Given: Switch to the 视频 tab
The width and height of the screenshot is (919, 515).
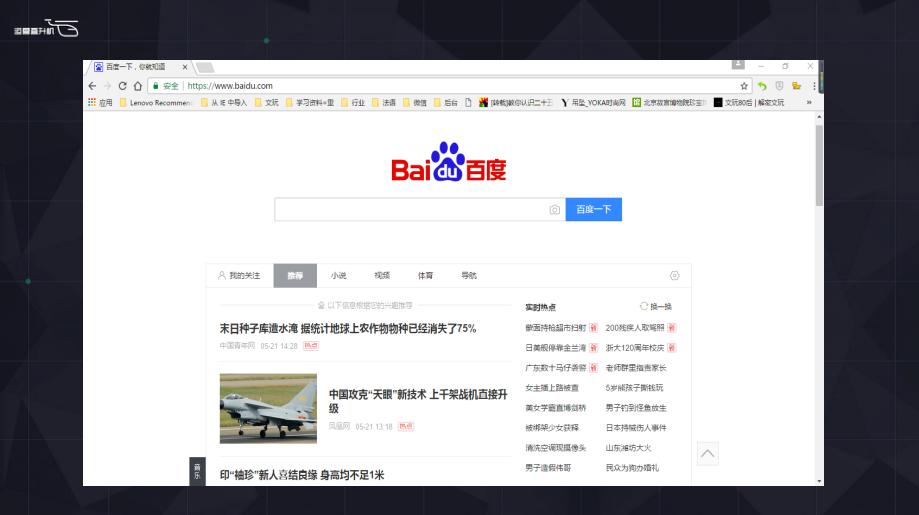Looking at the screenshot, I should [x=382, y=275].
